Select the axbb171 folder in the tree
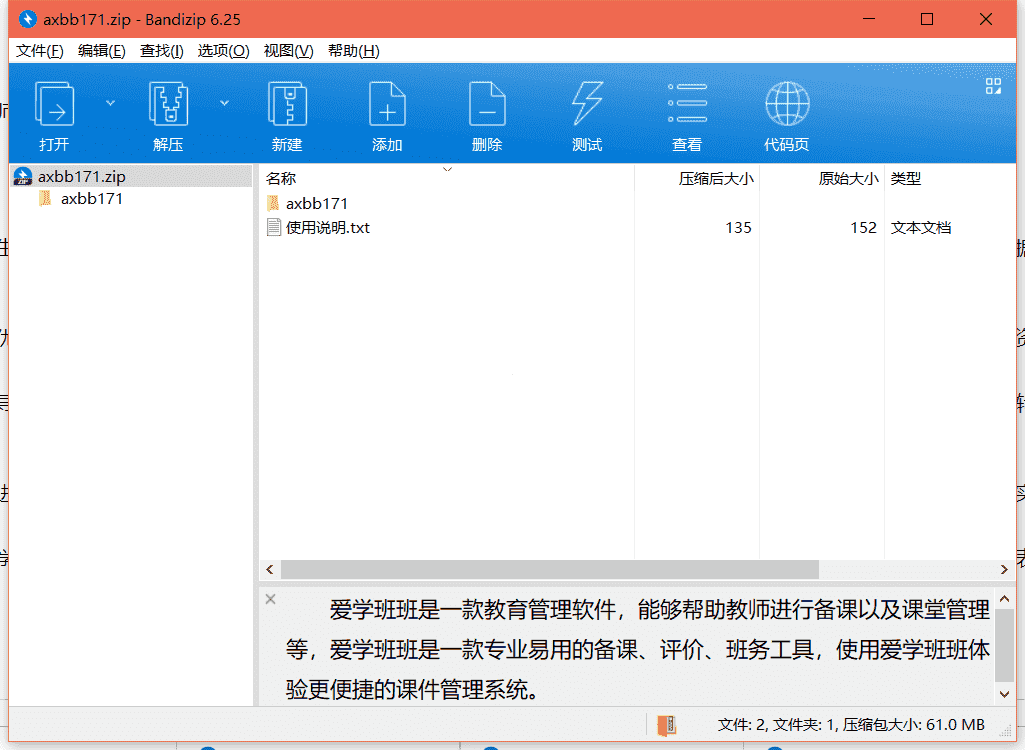This screenshot has height=750, width=1025. tap(92, 199)
